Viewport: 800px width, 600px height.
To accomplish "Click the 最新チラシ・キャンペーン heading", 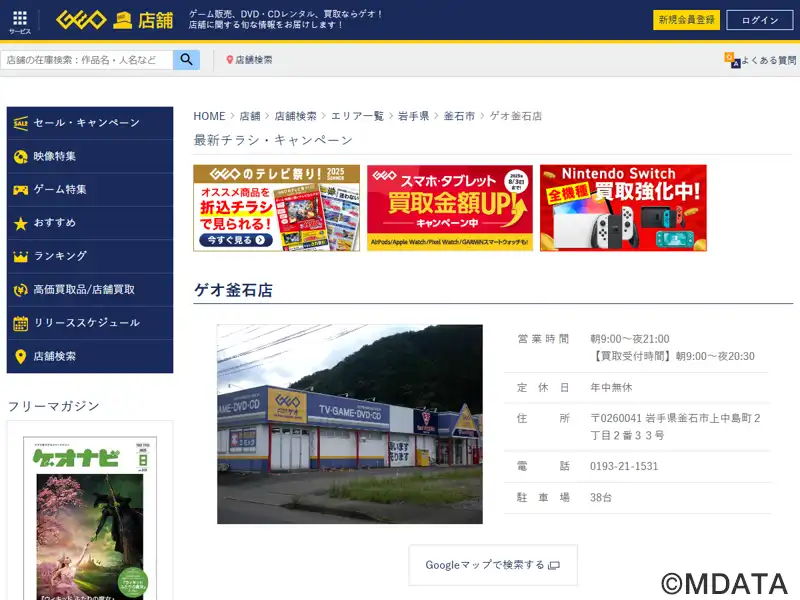I will click(273, 140).
